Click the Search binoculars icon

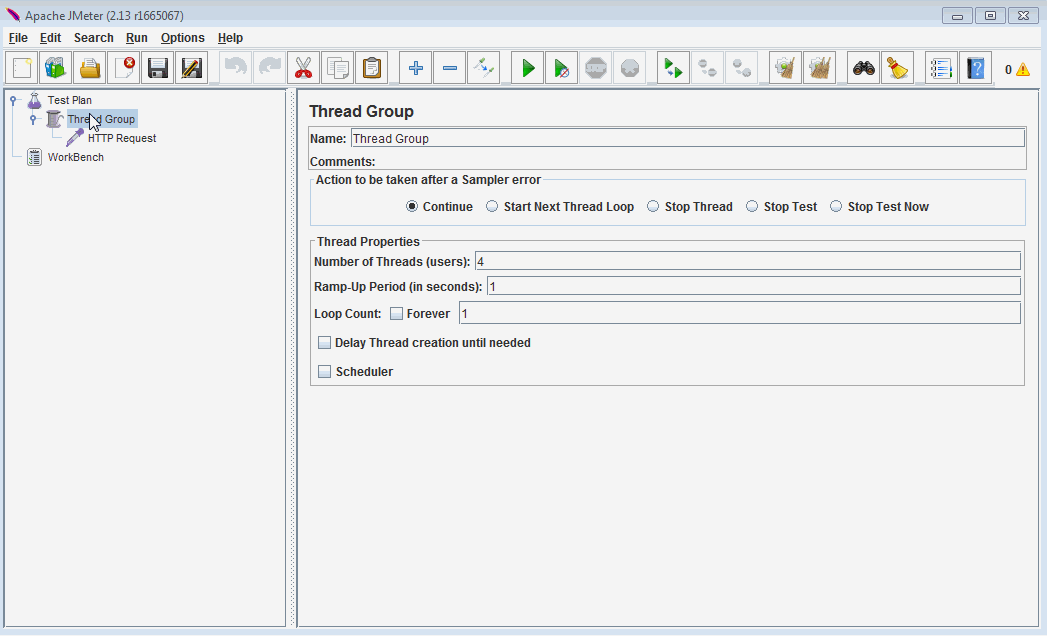tap(864, 68)
